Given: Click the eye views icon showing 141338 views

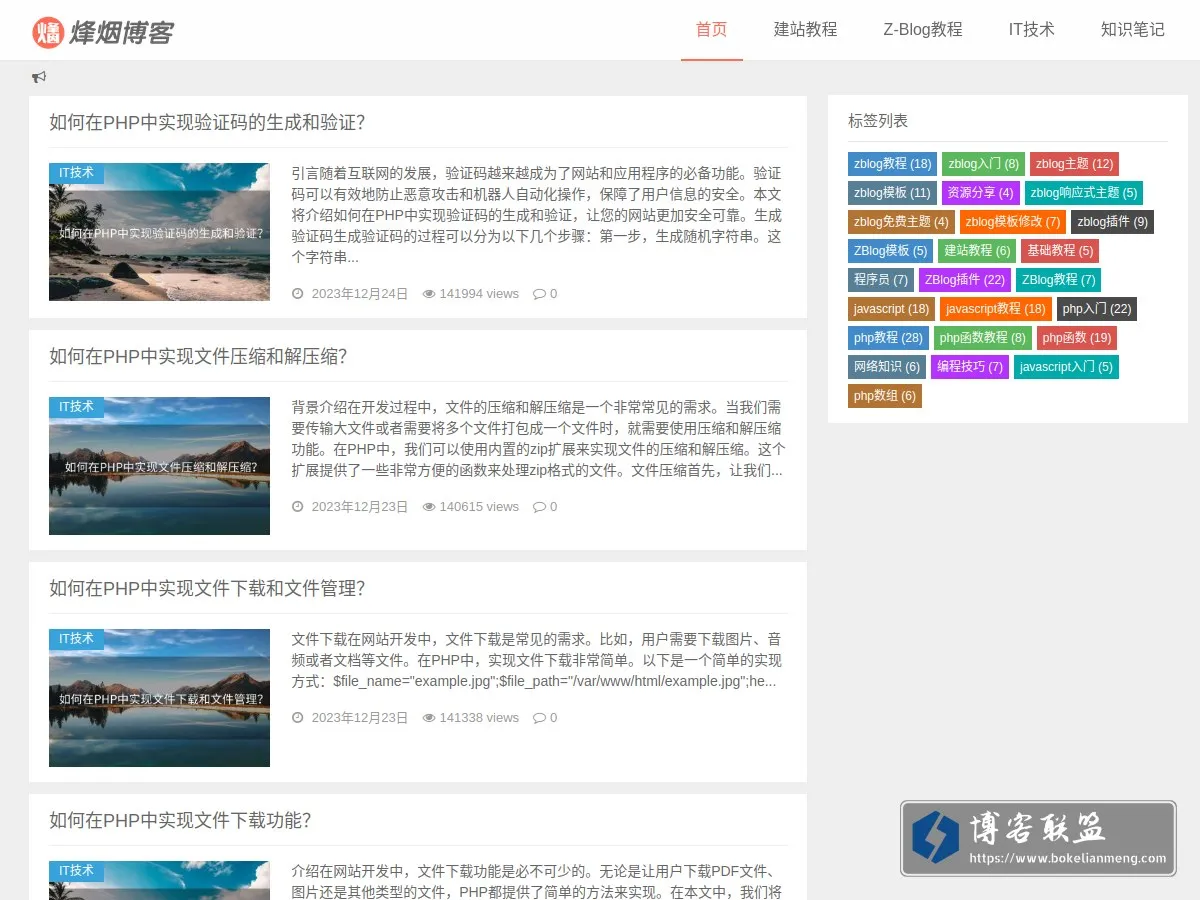Looking at the screenshot, I should [429, 718].
